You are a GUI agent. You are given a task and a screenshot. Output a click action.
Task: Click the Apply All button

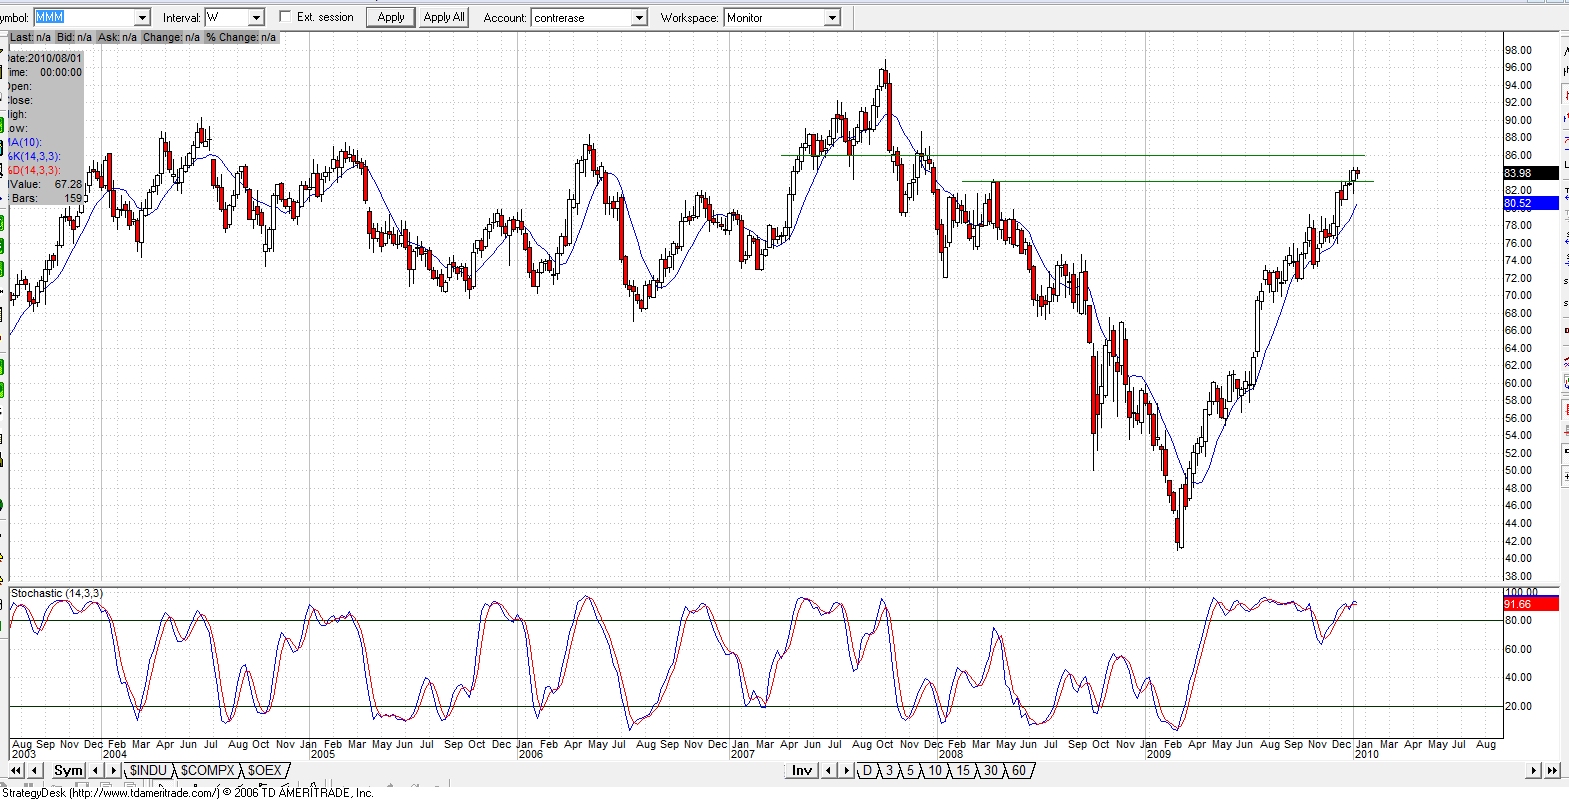(444, 17)
